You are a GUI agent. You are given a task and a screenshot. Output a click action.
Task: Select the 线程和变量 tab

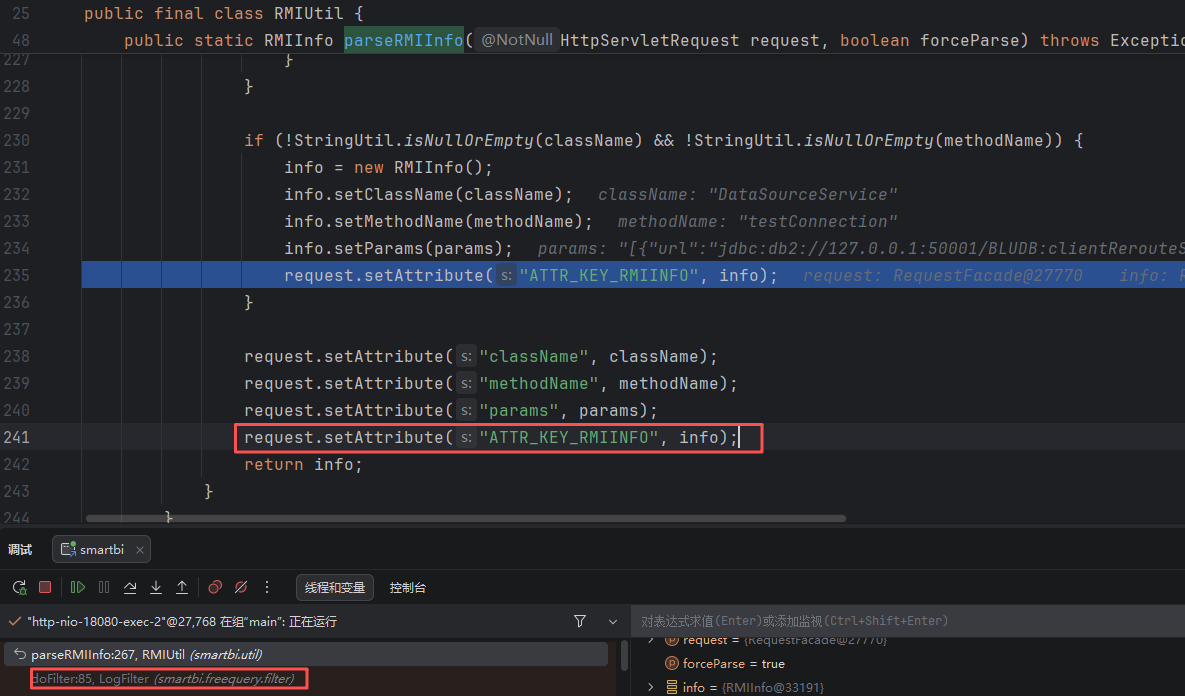(335, 588)
